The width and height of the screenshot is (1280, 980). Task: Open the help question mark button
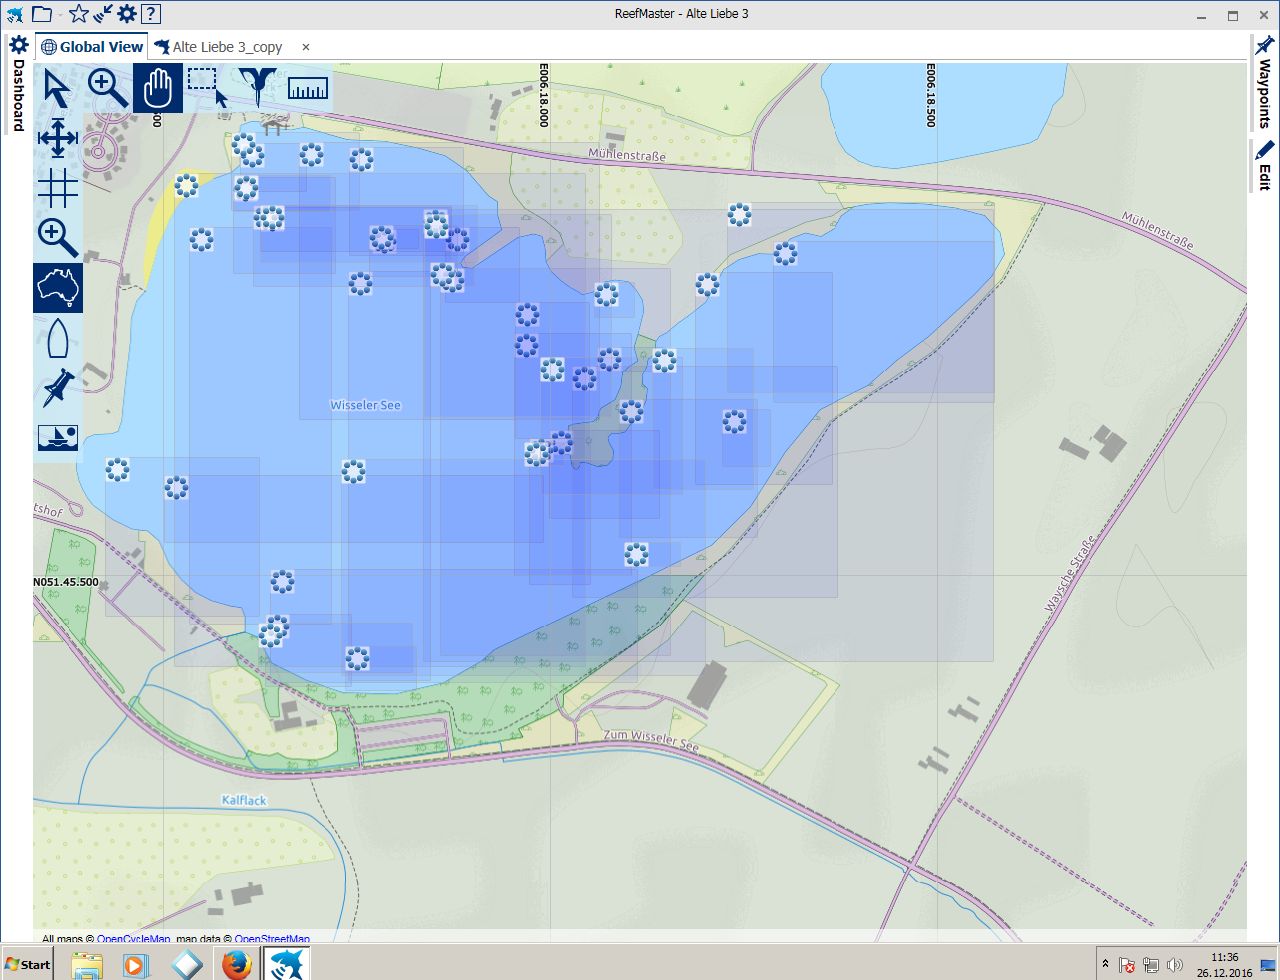point(150,14)
